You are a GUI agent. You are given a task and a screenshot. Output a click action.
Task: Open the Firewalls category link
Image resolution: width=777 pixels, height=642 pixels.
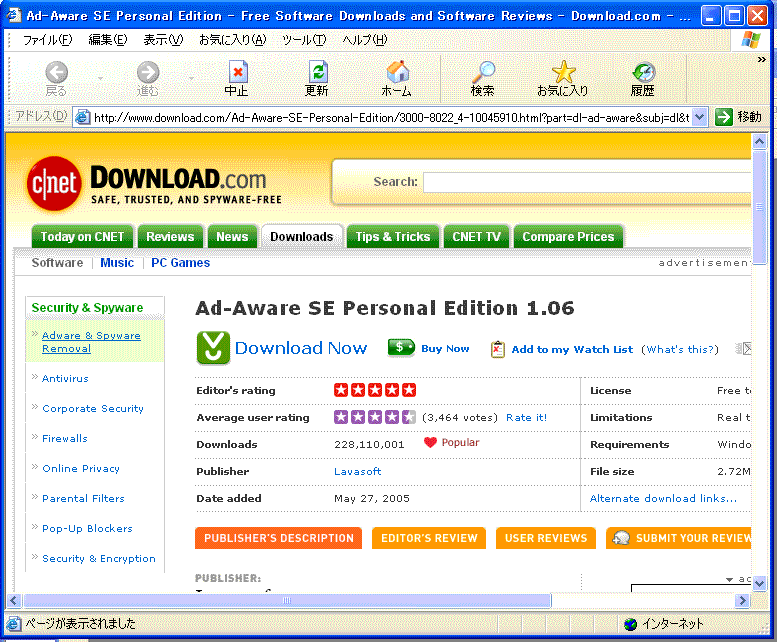[65, 438]
